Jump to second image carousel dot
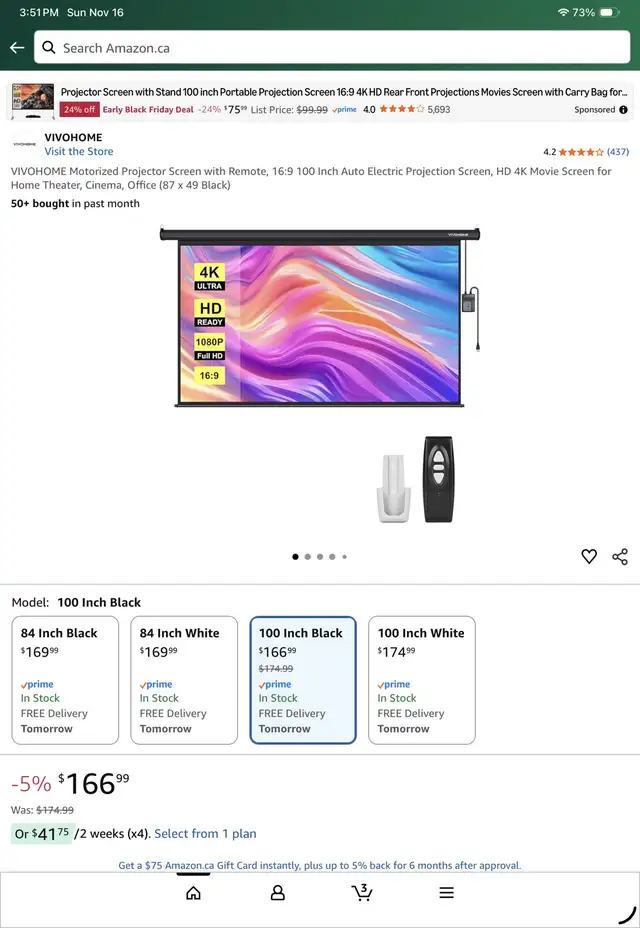 click(x=307, y=557)
